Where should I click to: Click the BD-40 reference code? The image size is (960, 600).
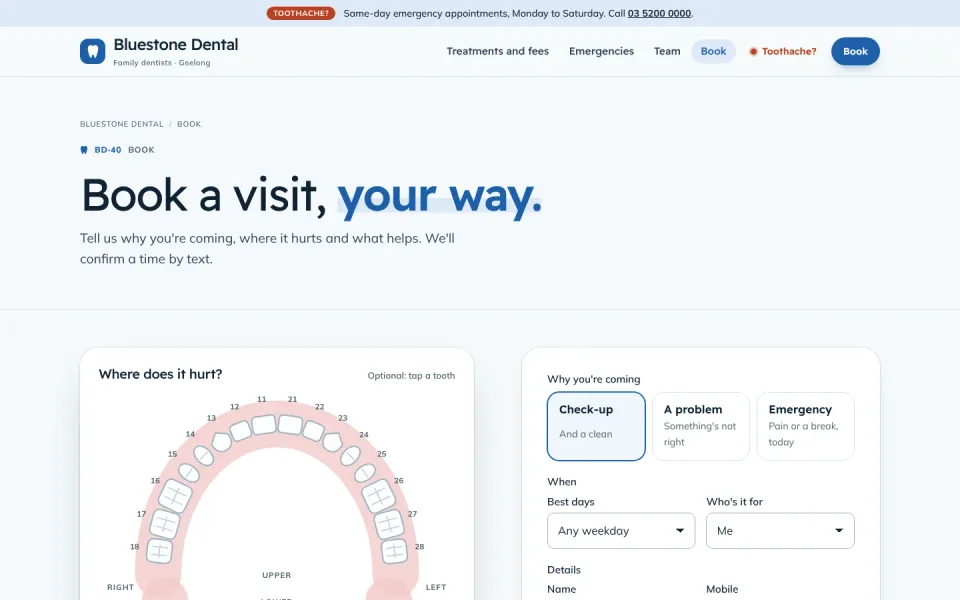pyautogui.click(x=108, y=150)
